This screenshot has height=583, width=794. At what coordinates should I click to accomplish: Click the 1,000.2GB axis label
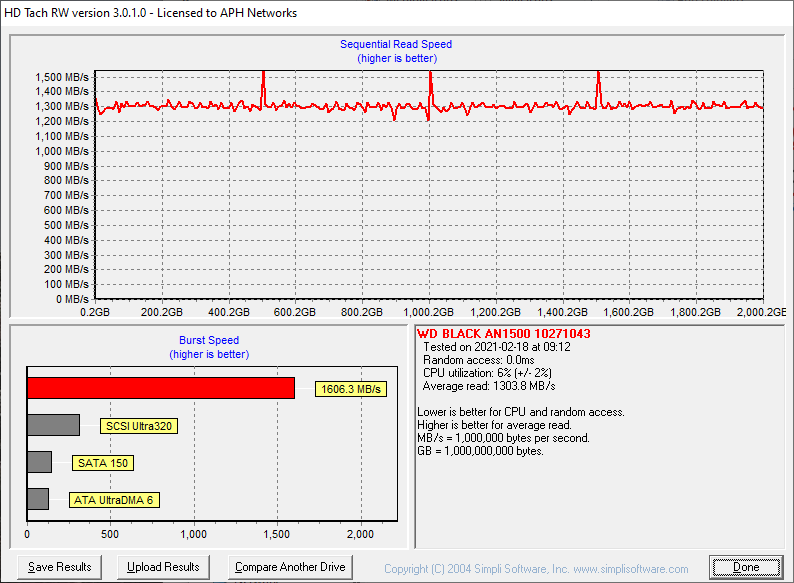(429, 312)
